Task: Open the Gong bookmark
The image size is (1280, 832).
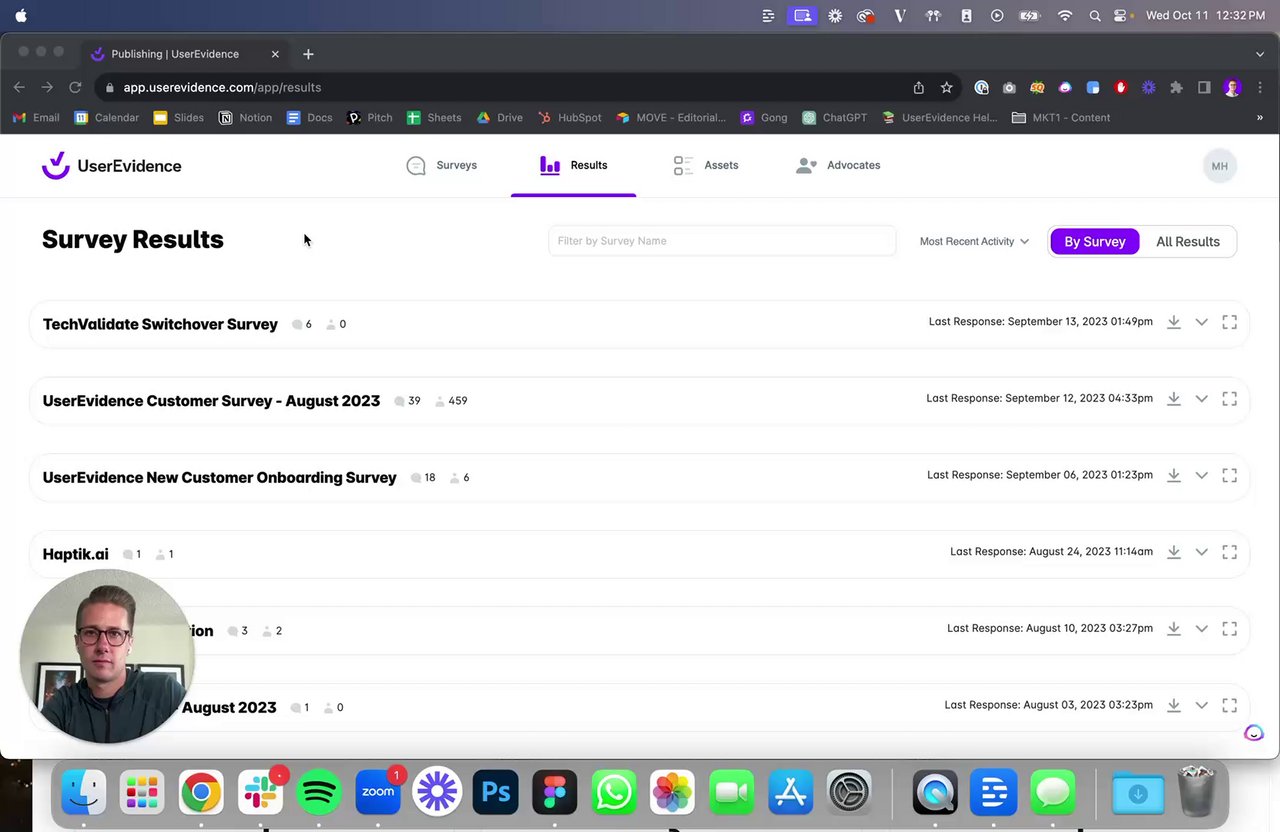Action: tap(763, 117)
